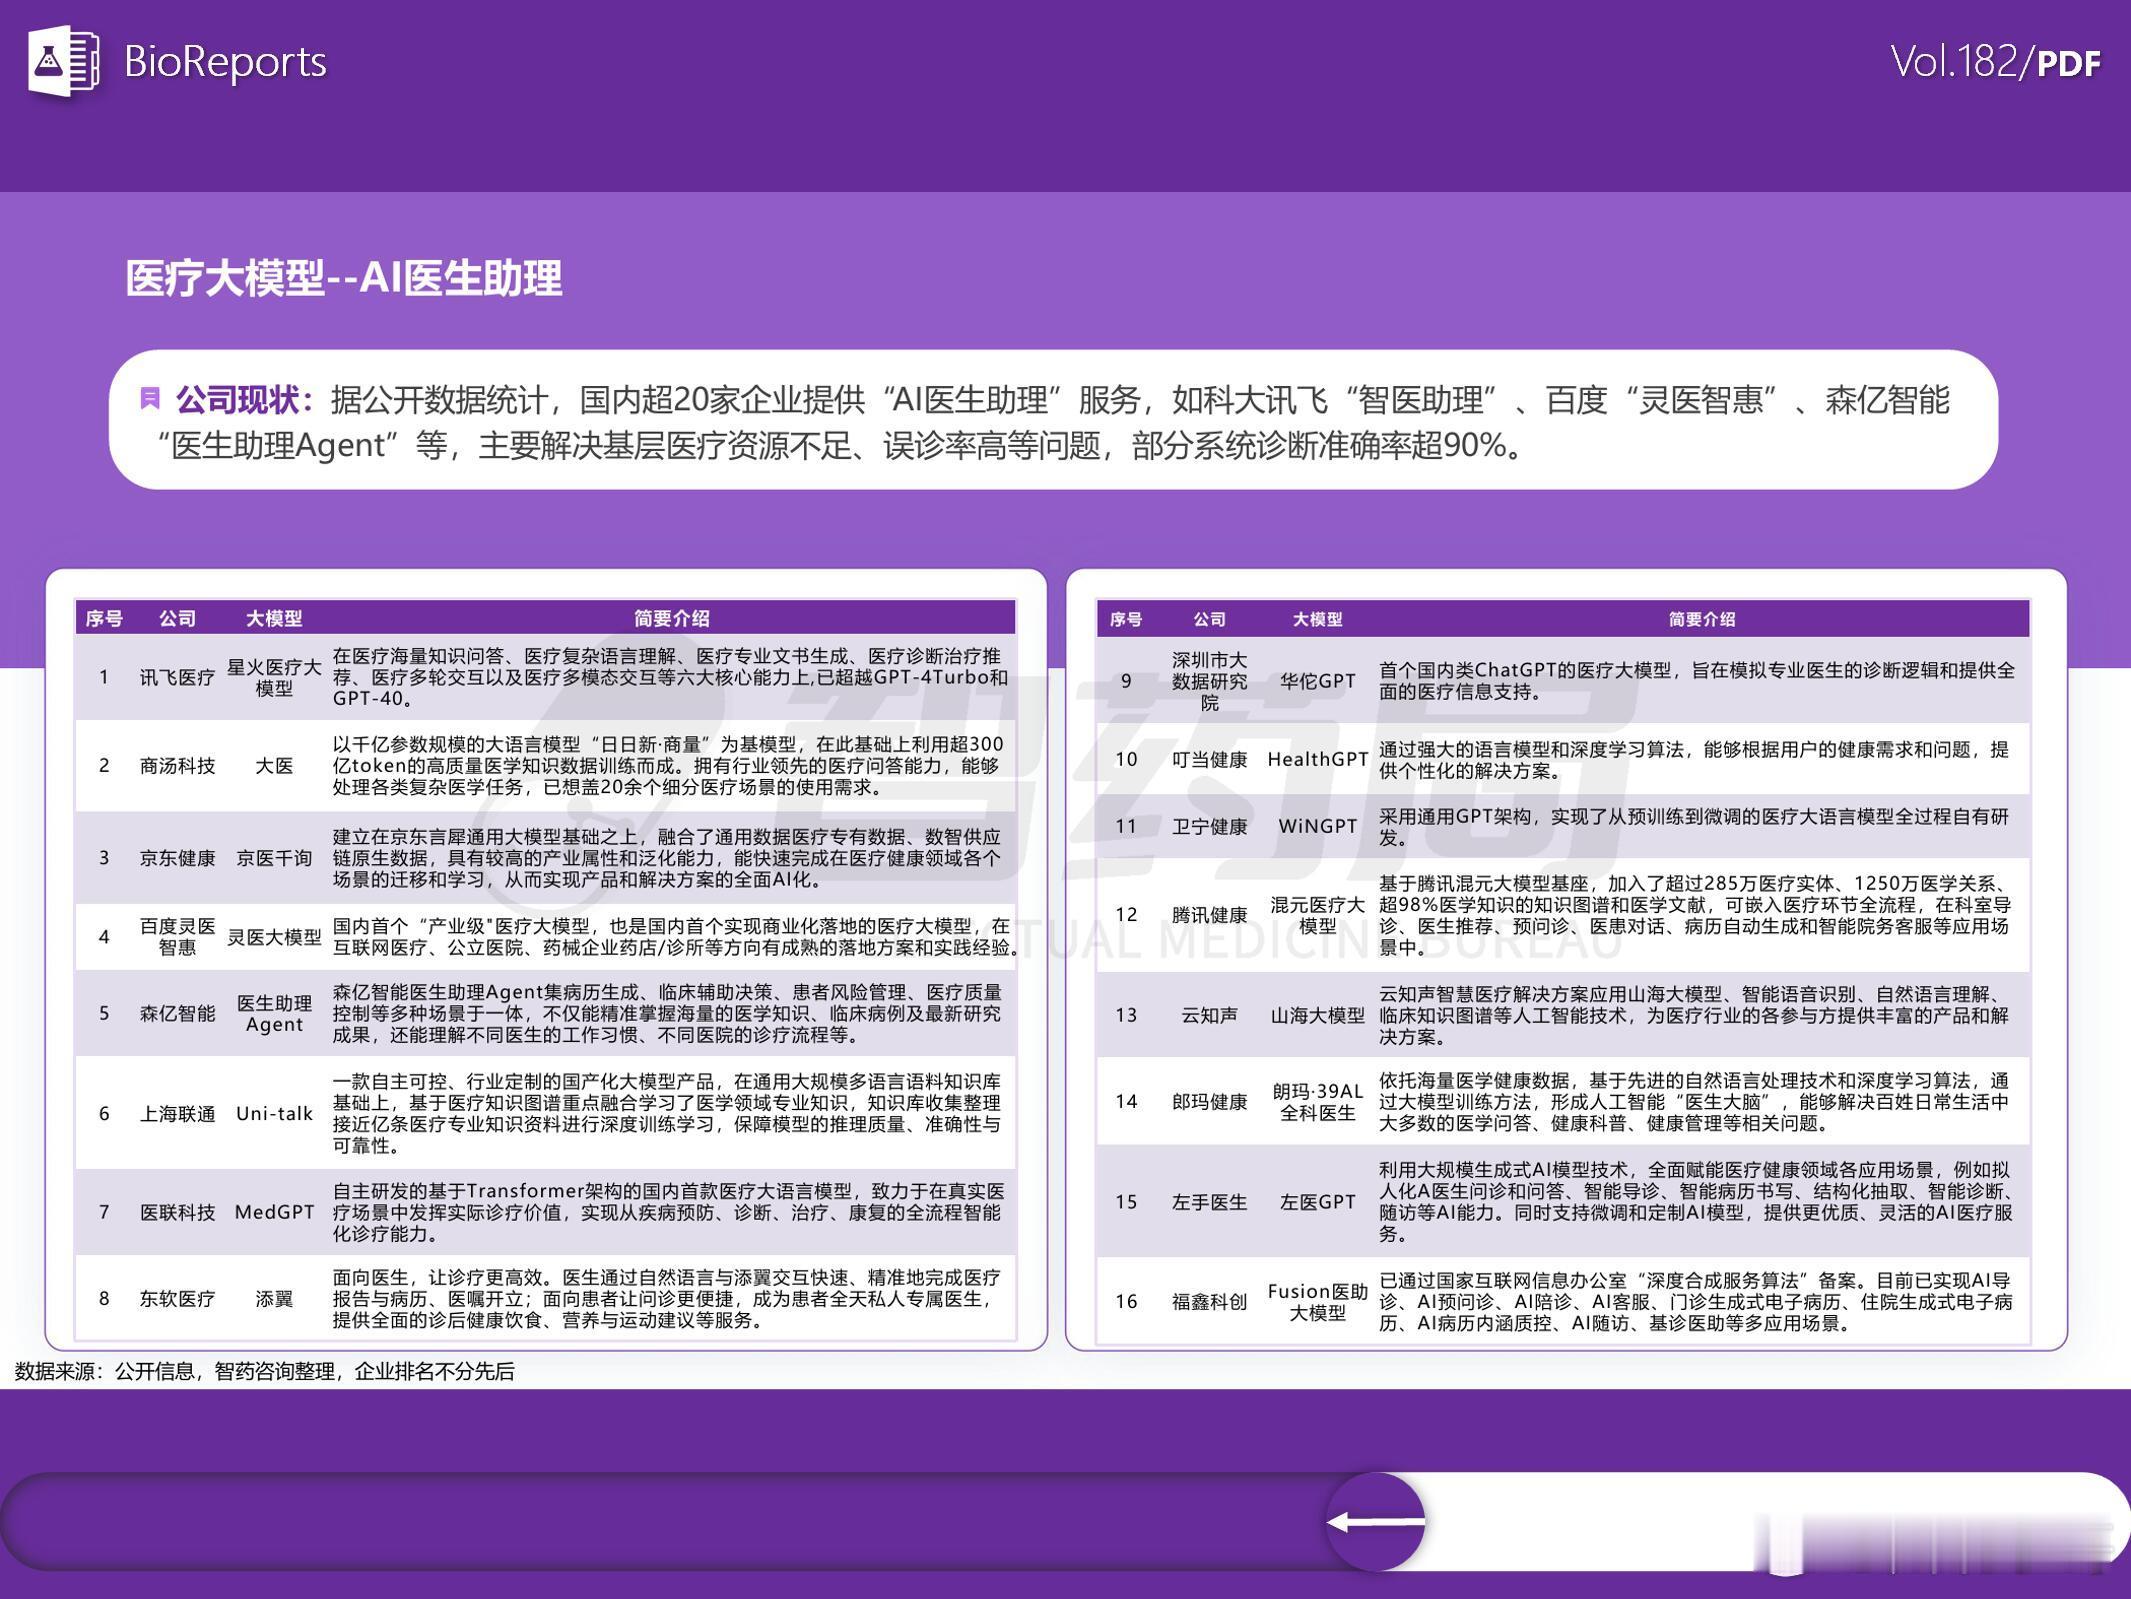Click the 森亿智能 company cell
The width and height of the screenshot is (2131, 1599).
177,1013
